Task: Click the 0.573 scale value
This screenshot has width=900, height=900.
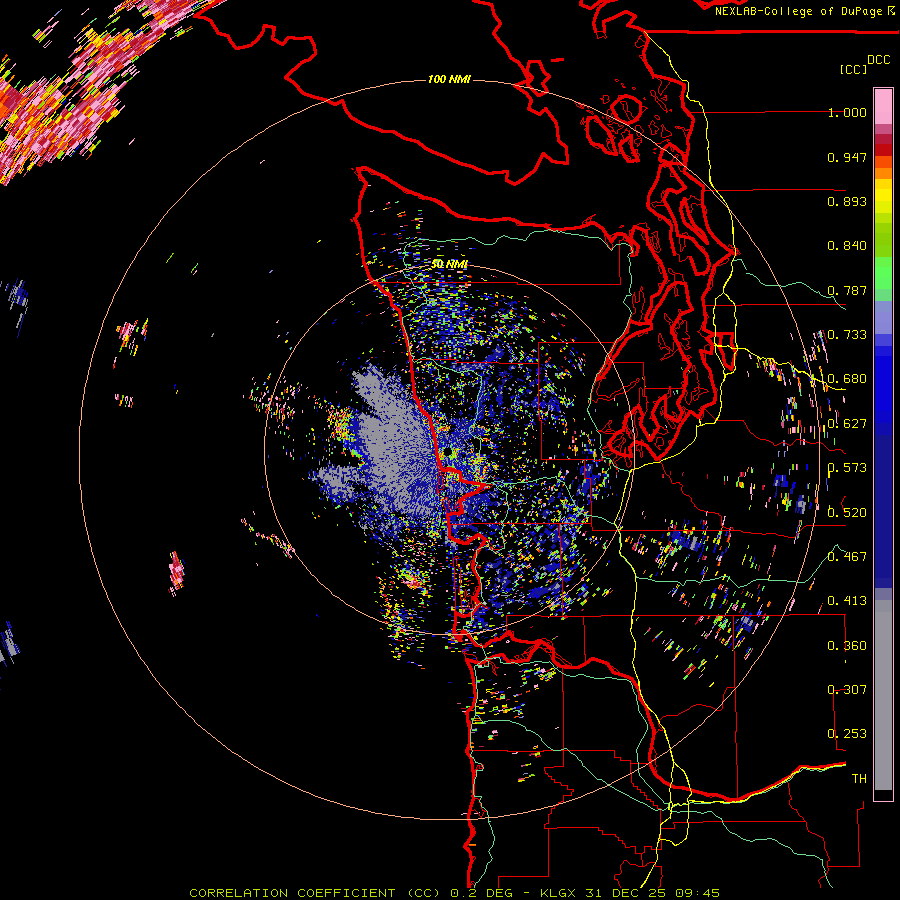Action: (847, 468)
